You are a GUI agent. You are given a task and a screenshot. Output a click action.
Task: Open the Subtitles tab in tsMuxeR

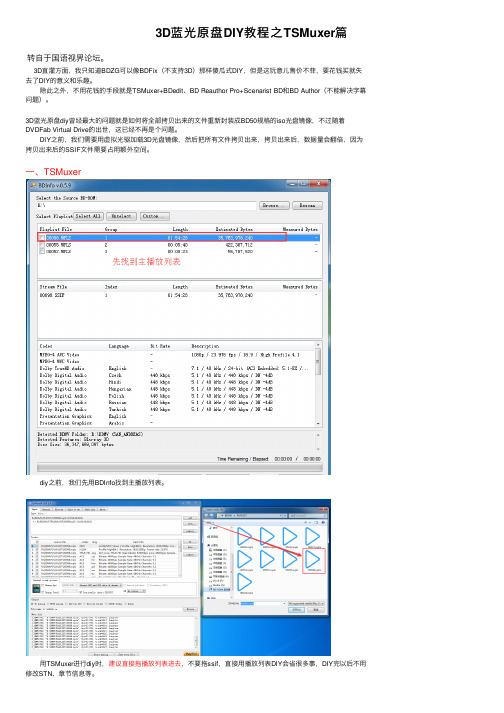[x=90, y=509]
